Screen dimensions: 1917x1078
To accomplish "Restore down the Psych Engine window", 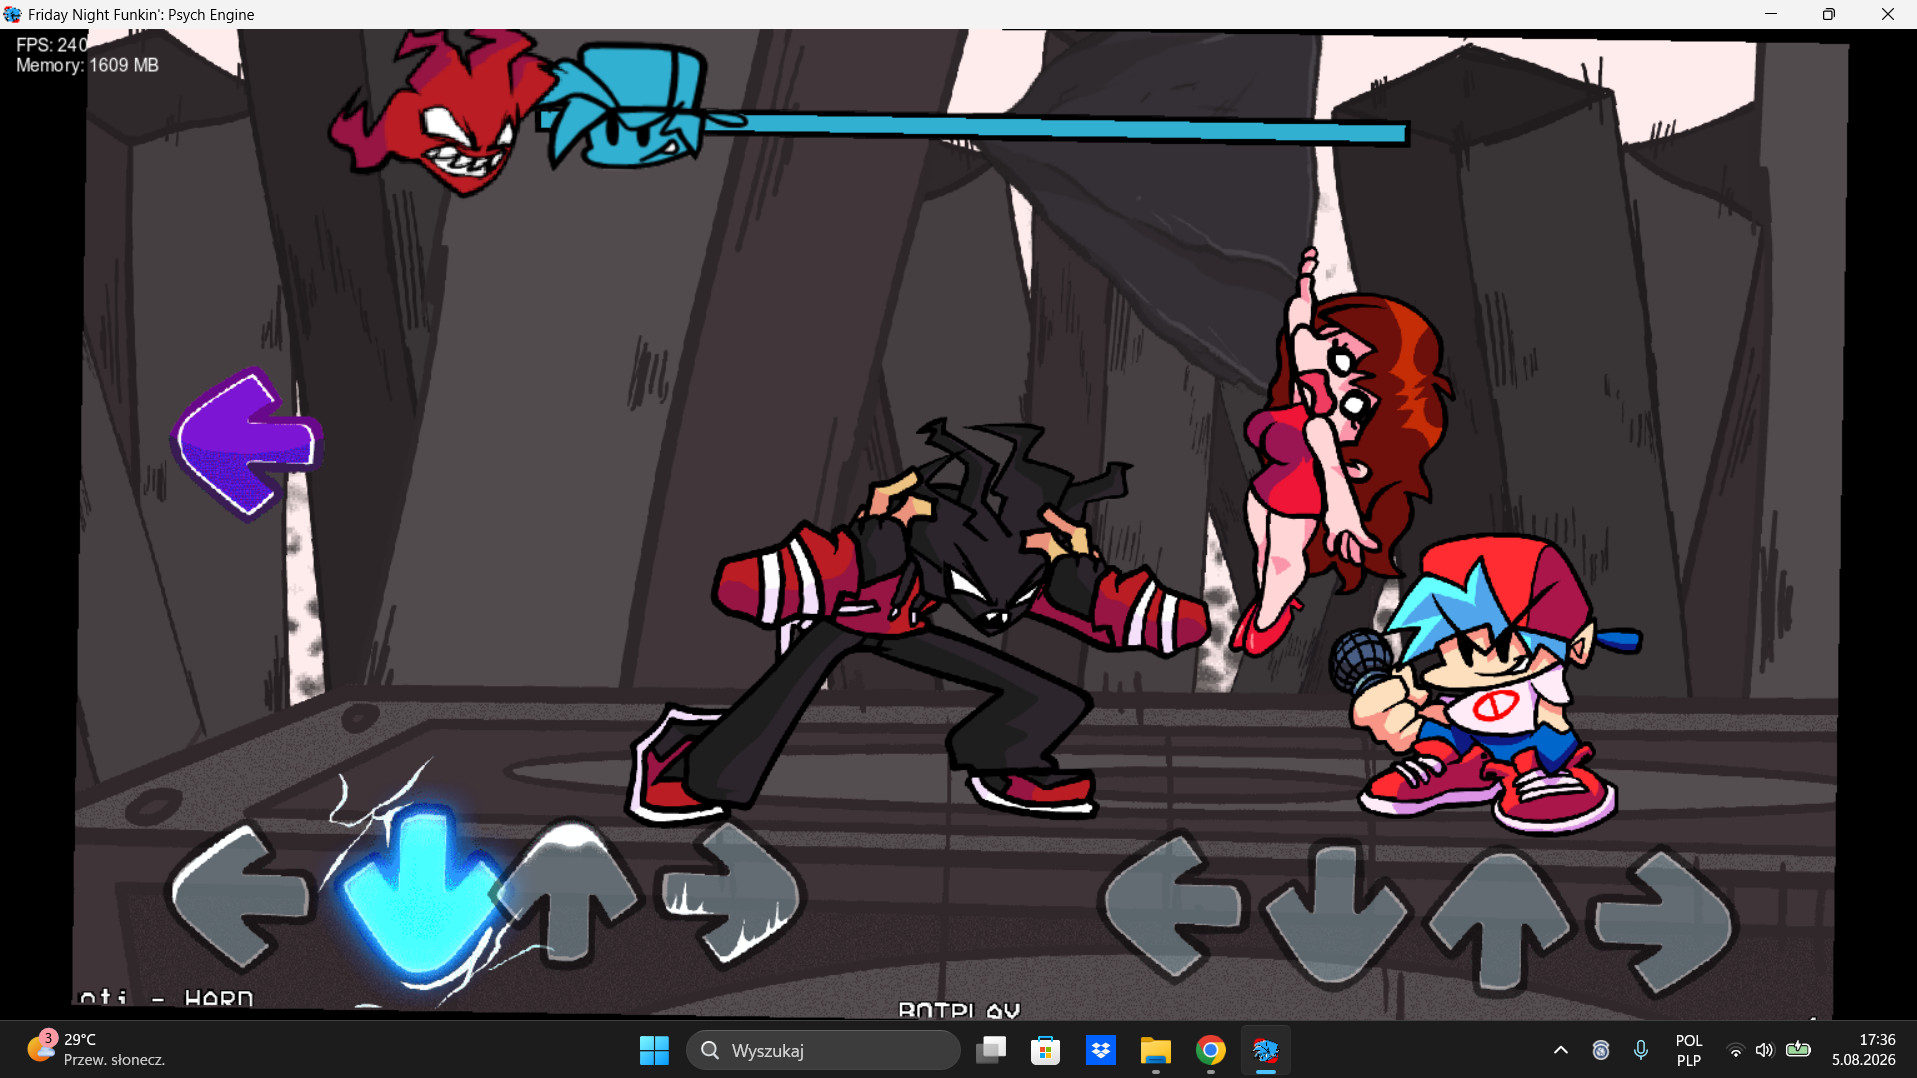I will pyautogui.click(x=1829, y=14).
